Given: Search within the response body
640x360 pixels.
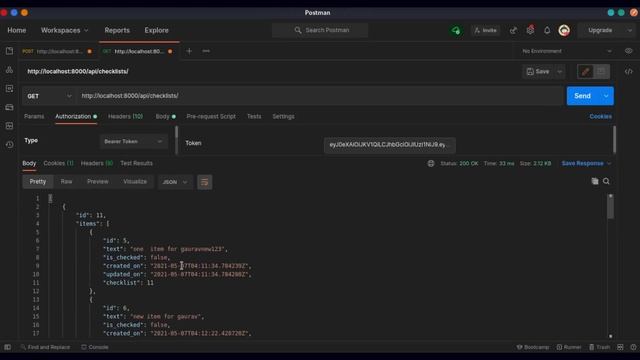Looking at the screenshot, I should tap(606, 181).
